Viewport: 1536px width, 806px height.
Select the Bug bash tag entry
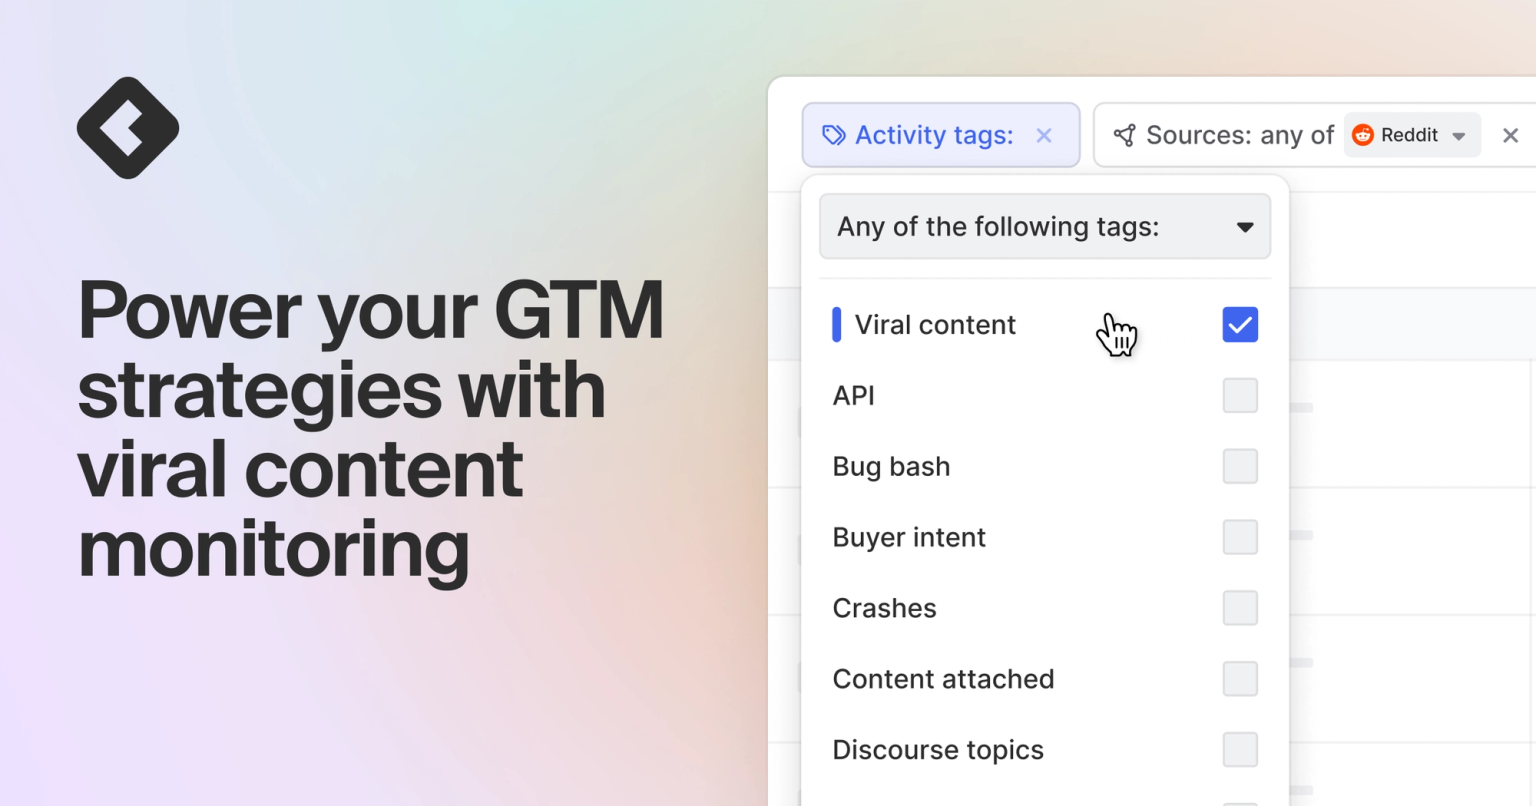click(891, 466)
